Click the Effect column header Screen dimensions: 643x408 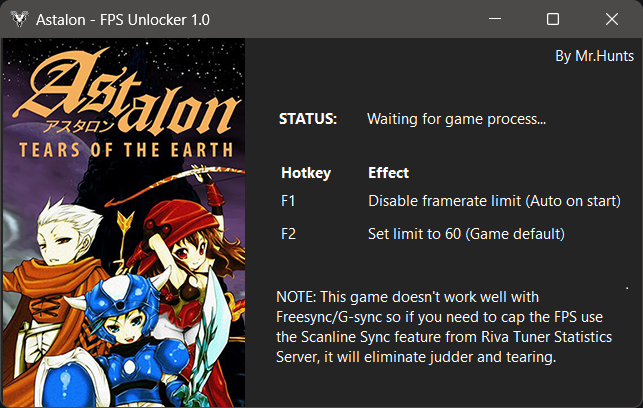pyautogui.click(x=388, y=173)
